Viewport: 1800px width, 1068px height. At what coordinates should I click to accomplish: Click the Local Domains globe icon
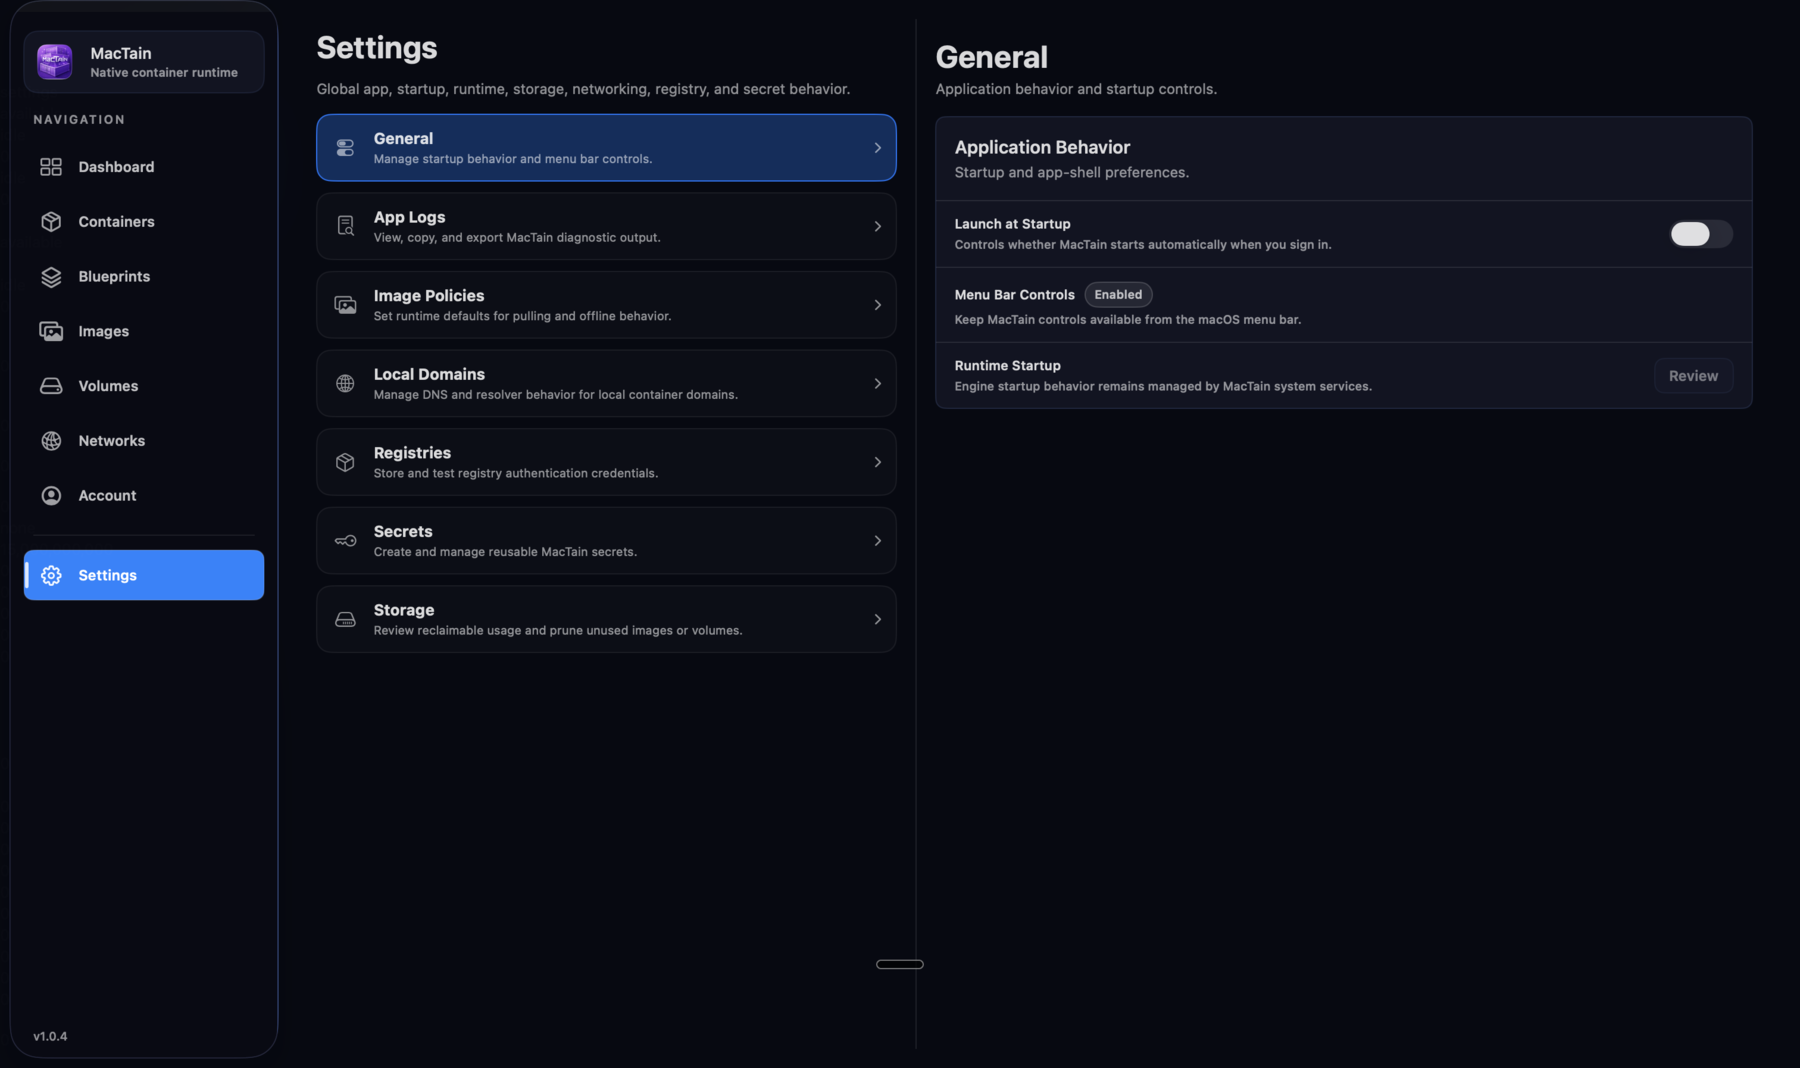345,383
